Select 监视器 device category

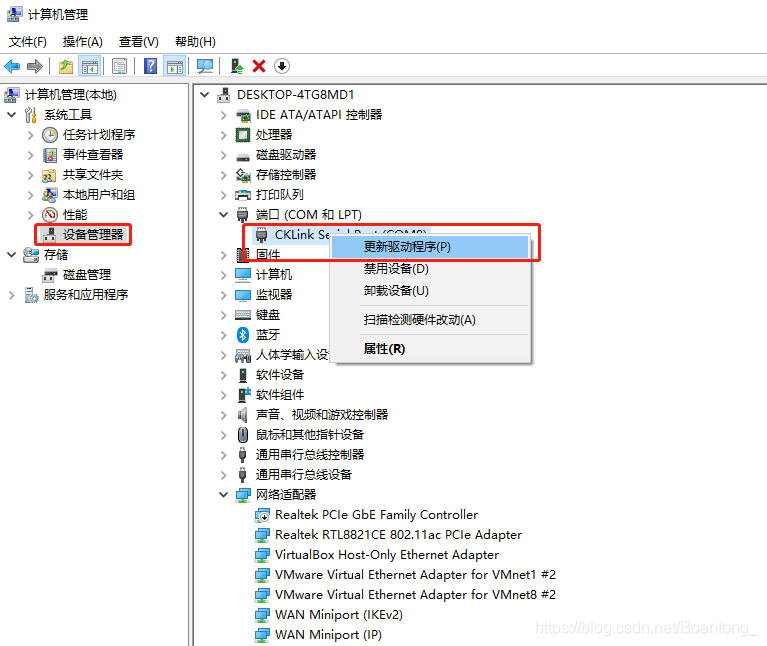pyautogui.click(x=273, y=295)
